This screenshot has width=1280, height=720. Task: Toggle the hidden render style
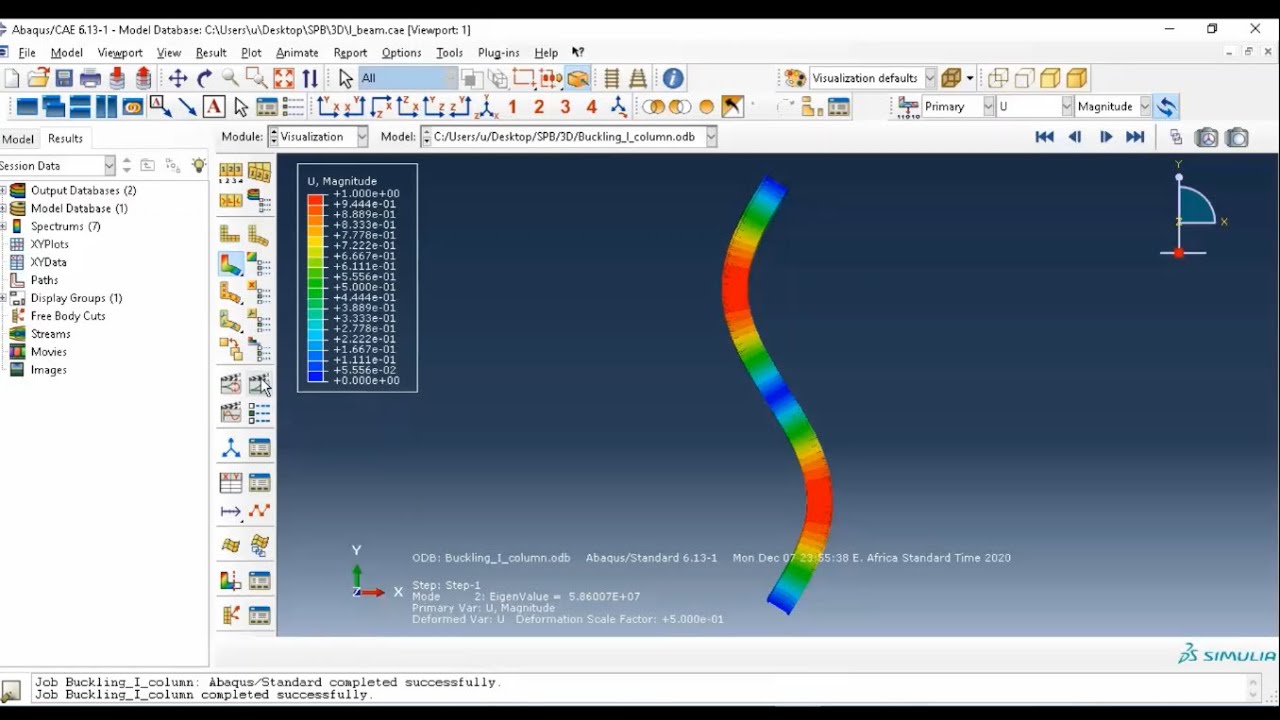point(1024,78)
